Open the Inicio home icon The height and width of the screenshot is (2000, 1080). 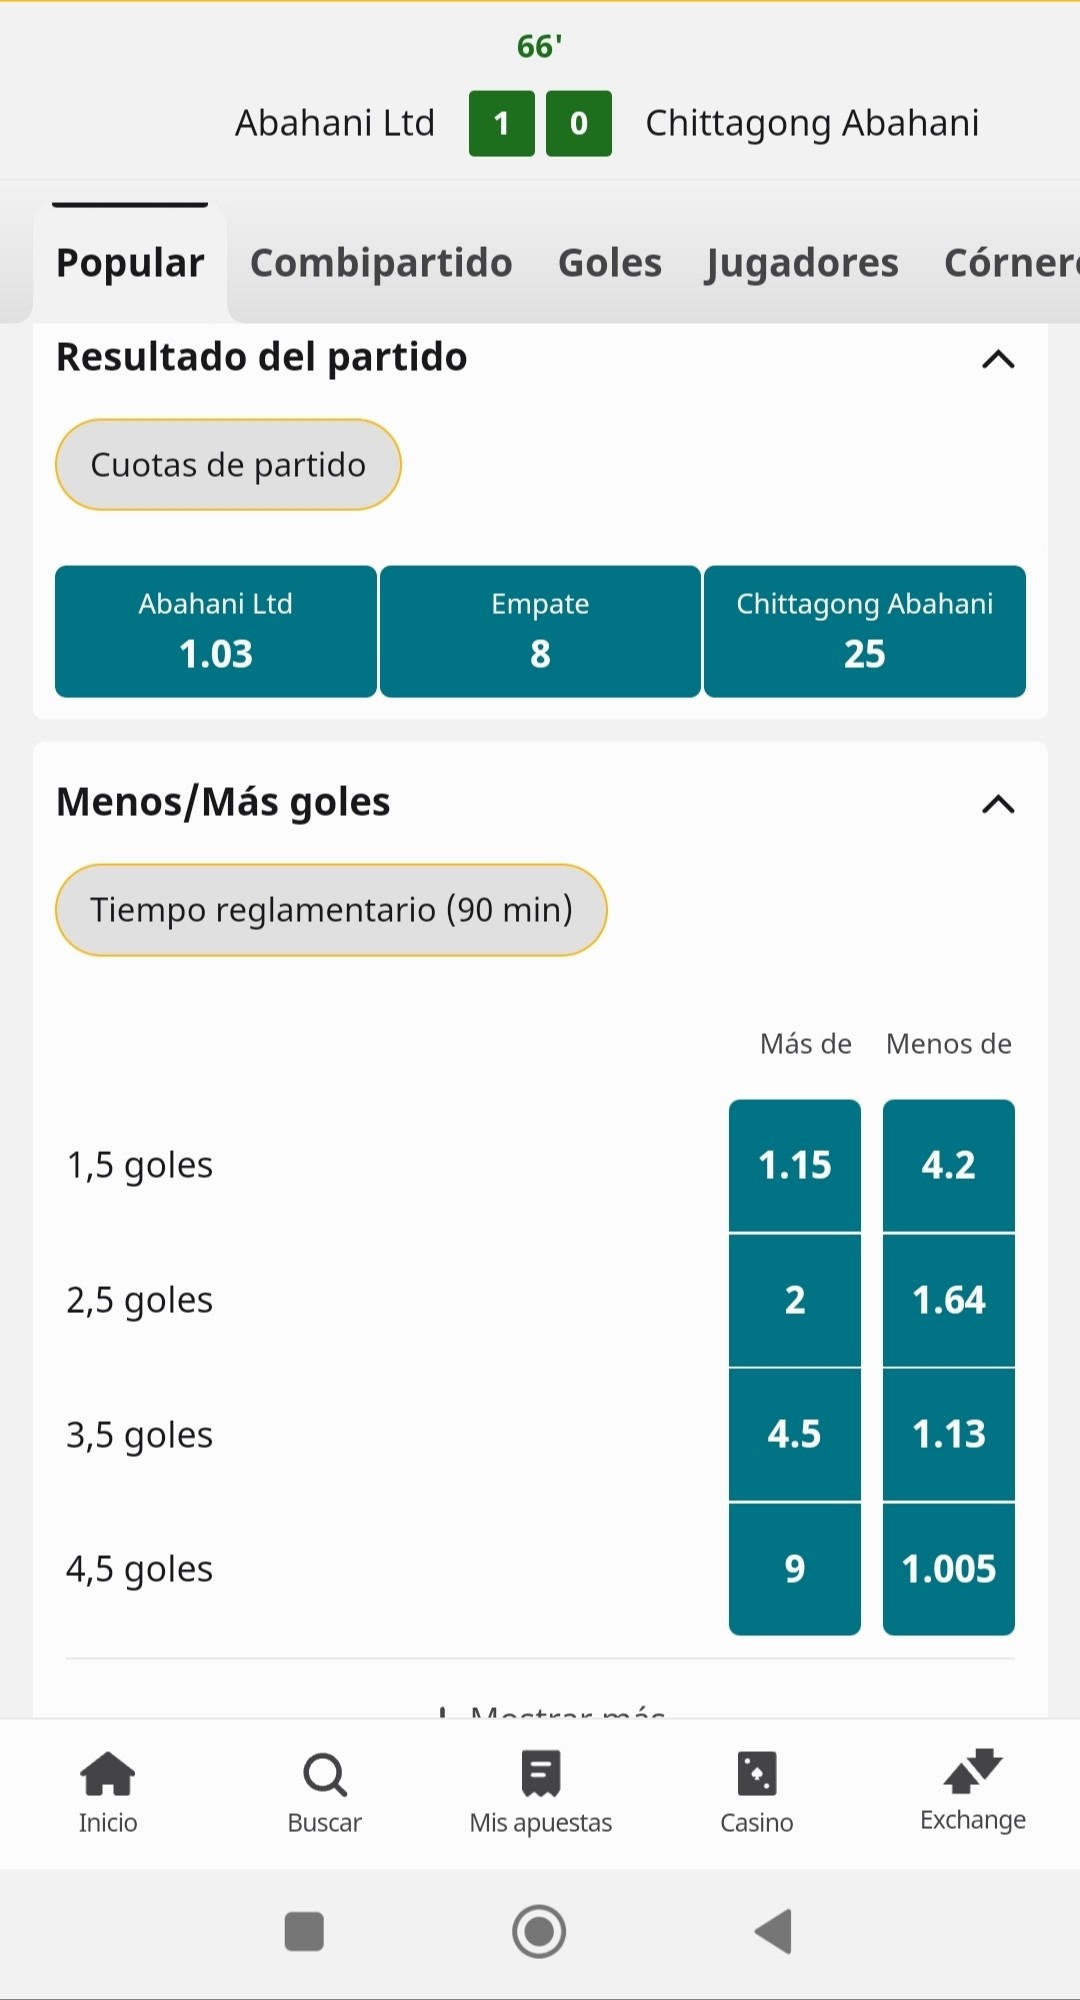tap(108, 1775)
